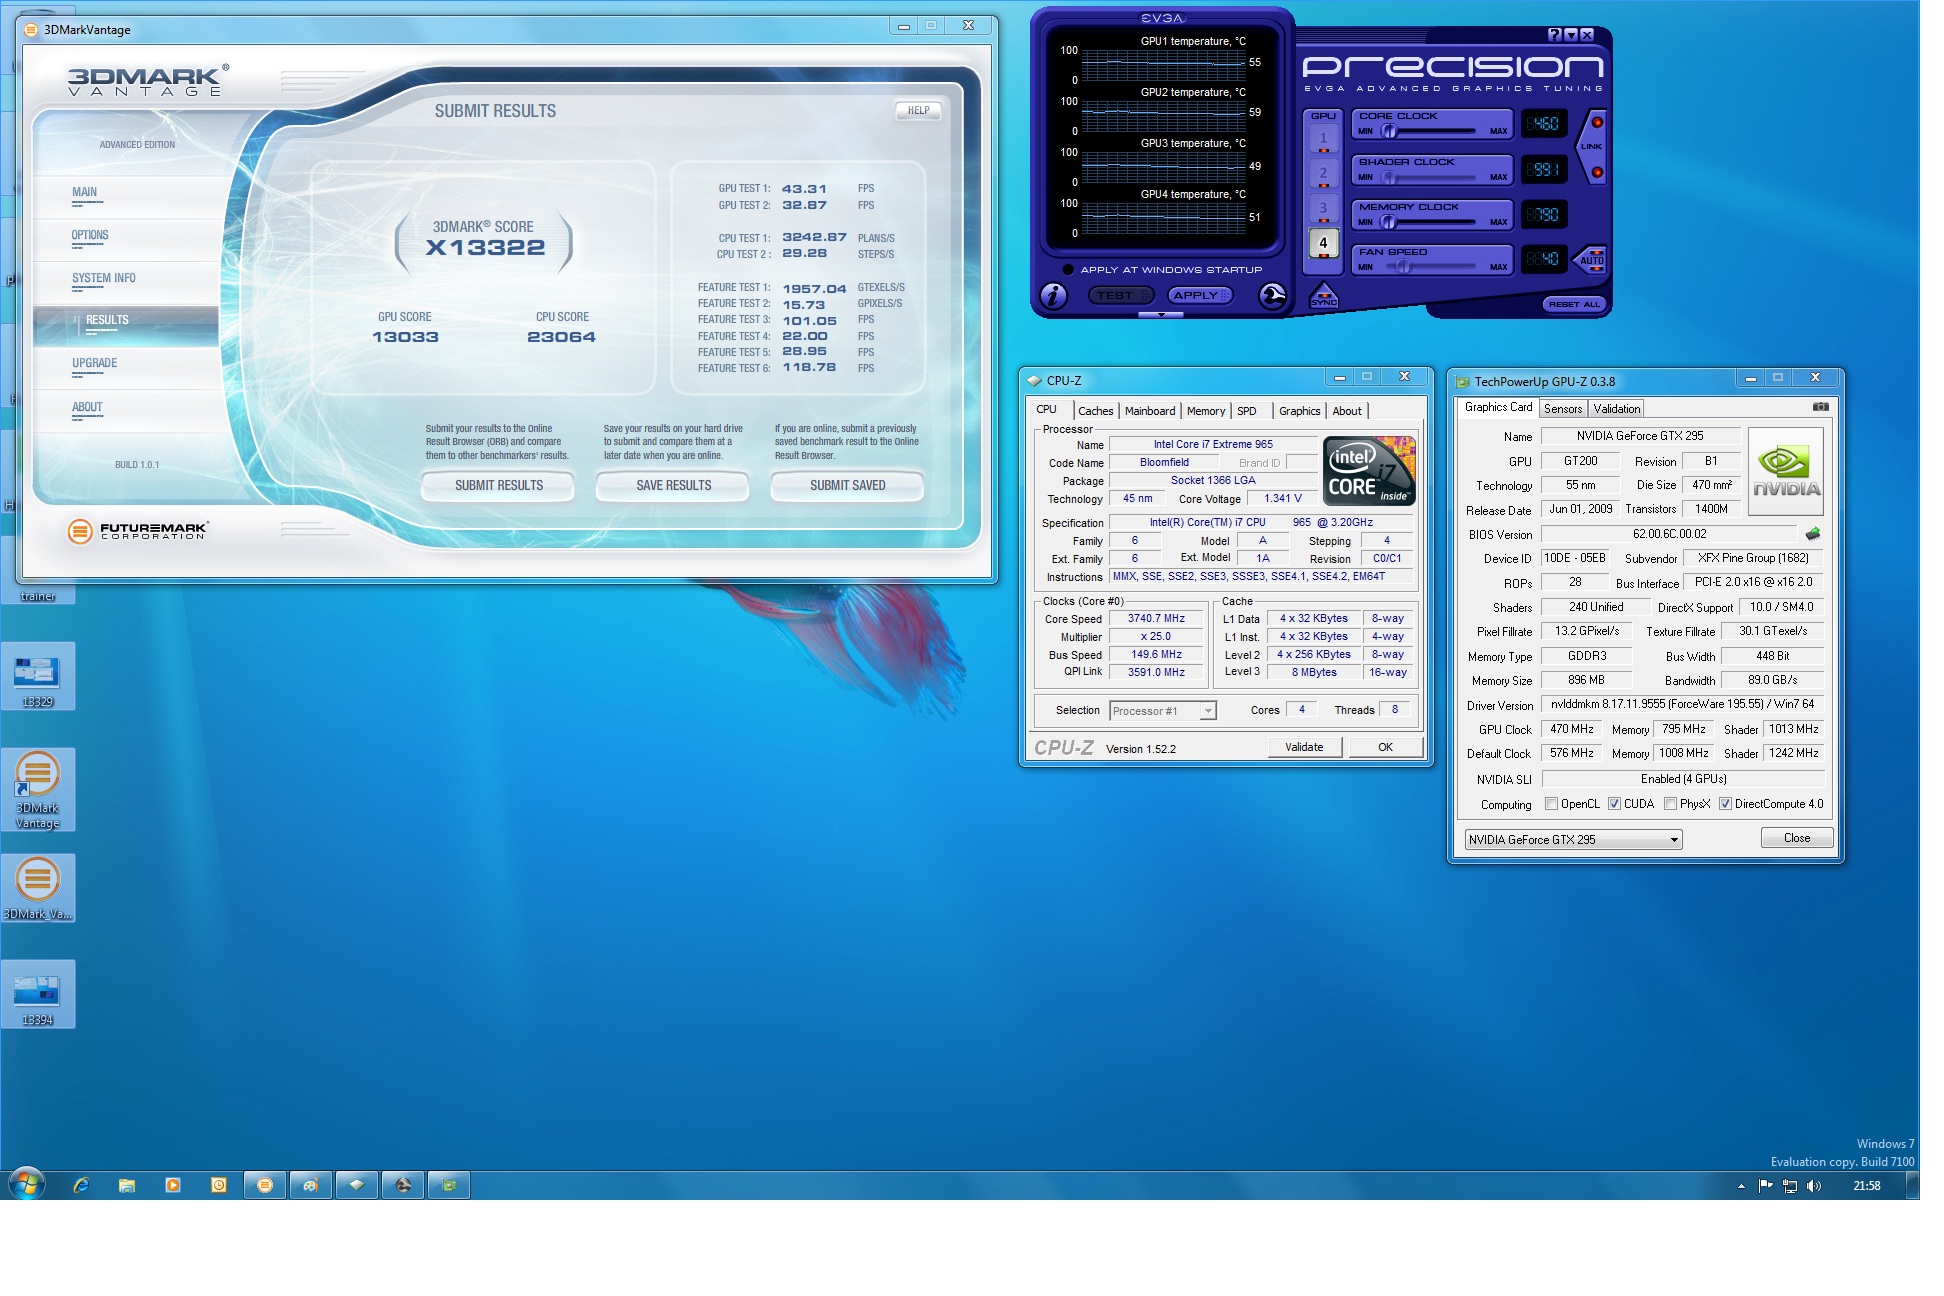Click RESET ALL in Precision
1944x1296 pixels.
(x=1573, y=304)
